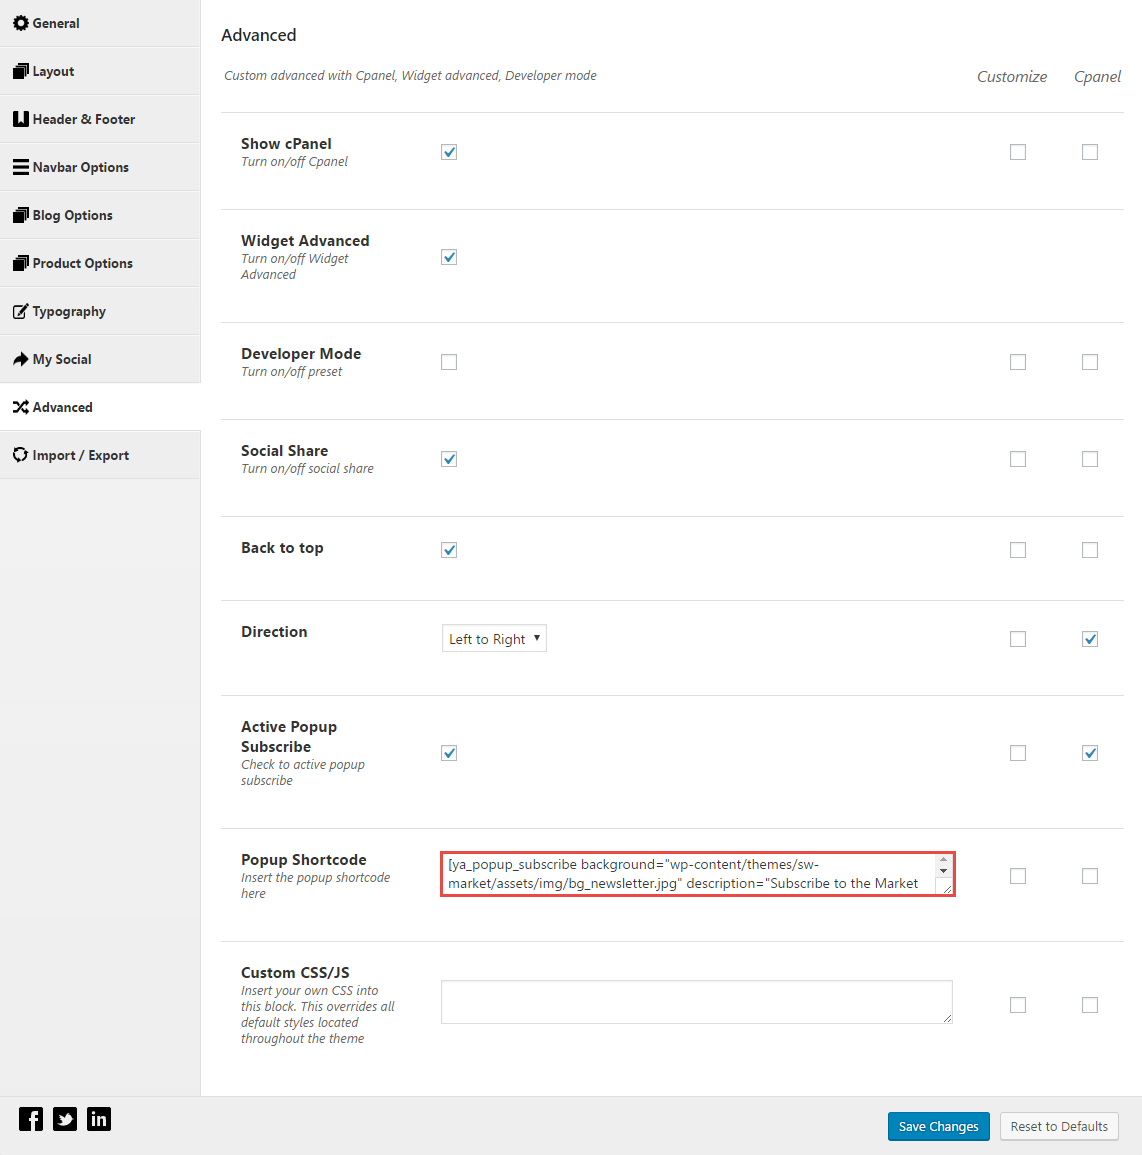Uncheck the Show cPanel checkbox

tap(449, 152)
